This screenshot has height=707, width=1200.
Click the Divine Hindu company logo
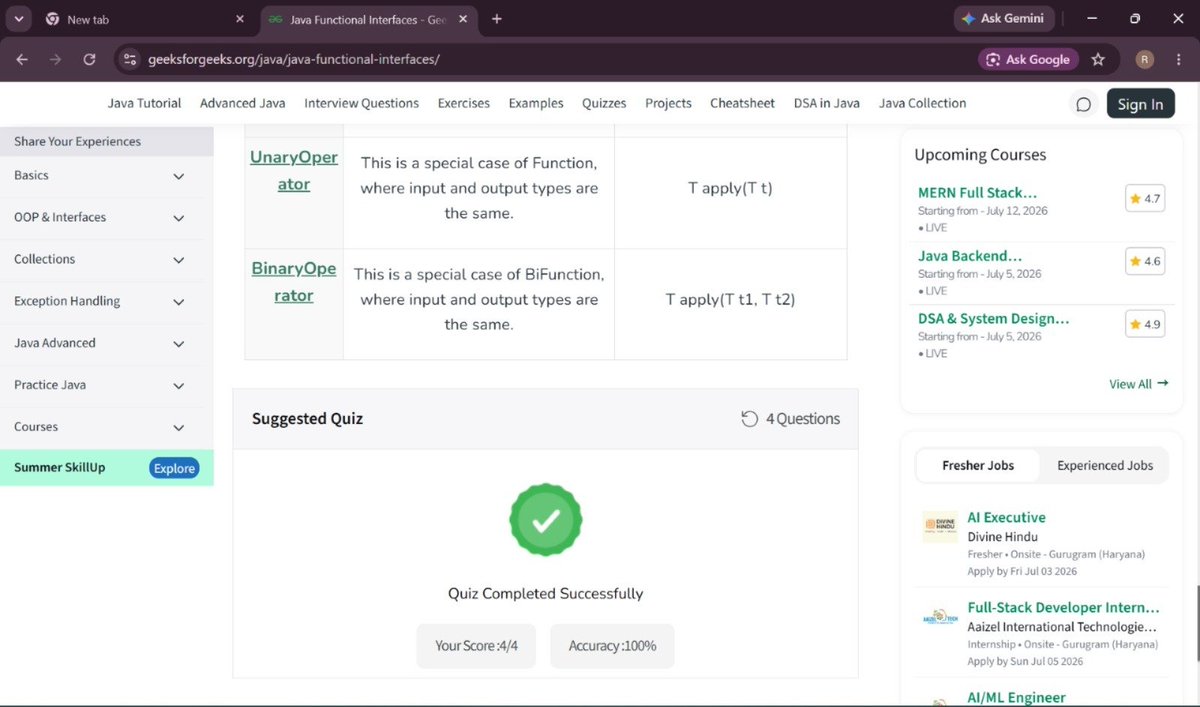[940, 527]
